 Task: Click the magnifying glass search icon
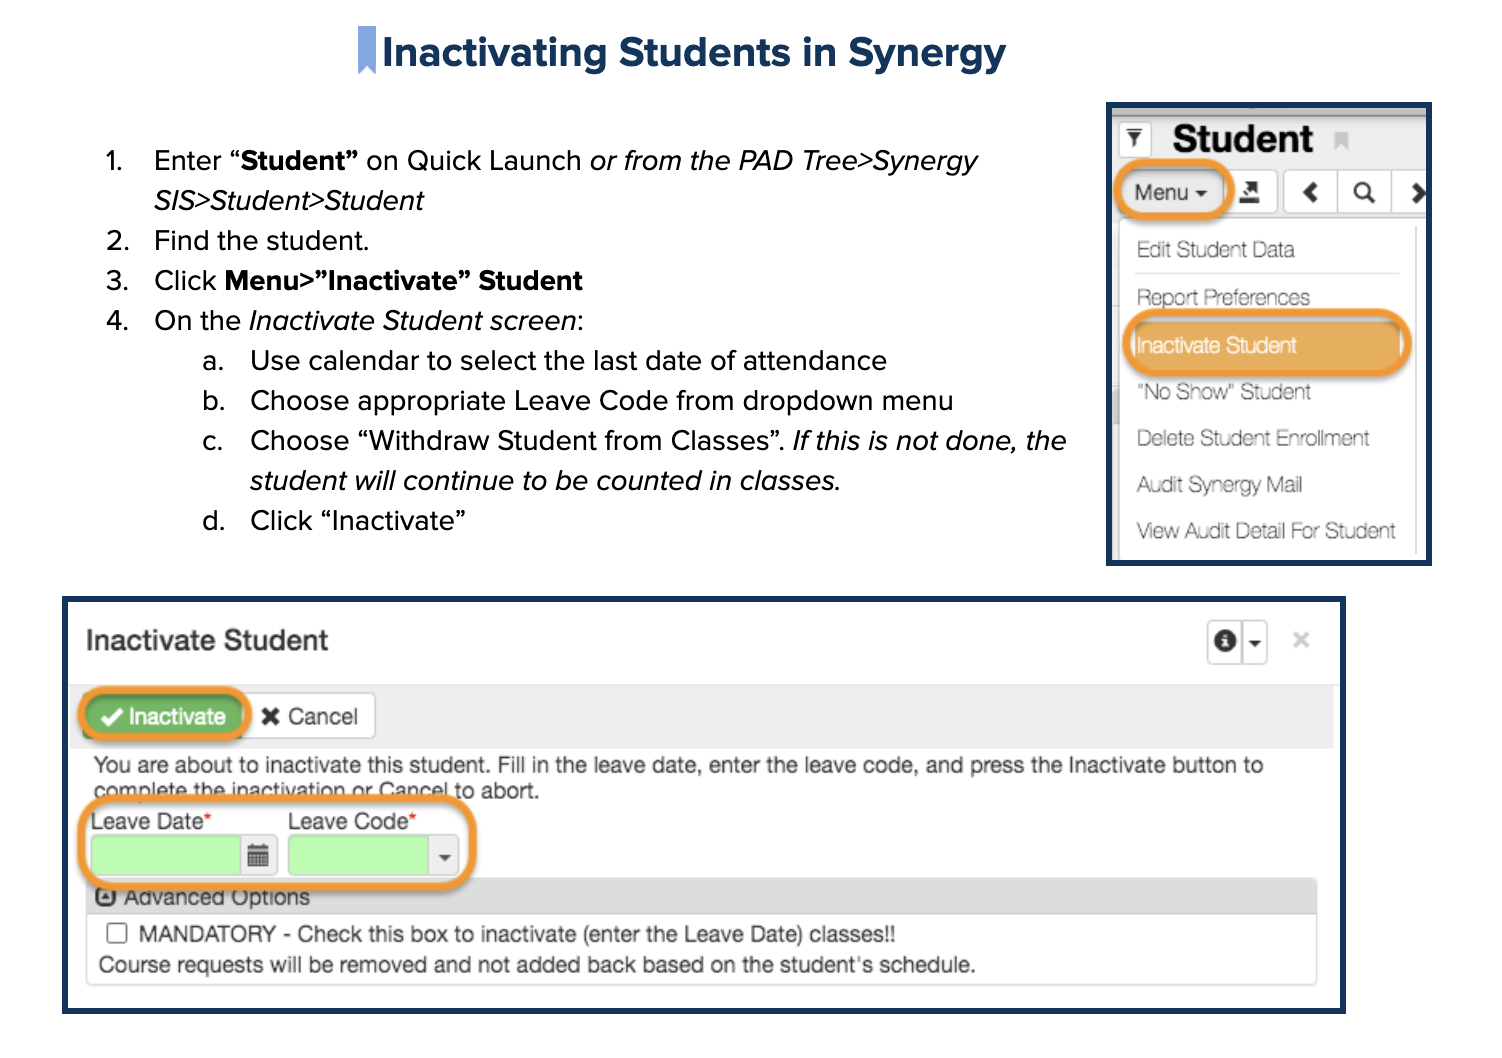[x=1364, y=192]
